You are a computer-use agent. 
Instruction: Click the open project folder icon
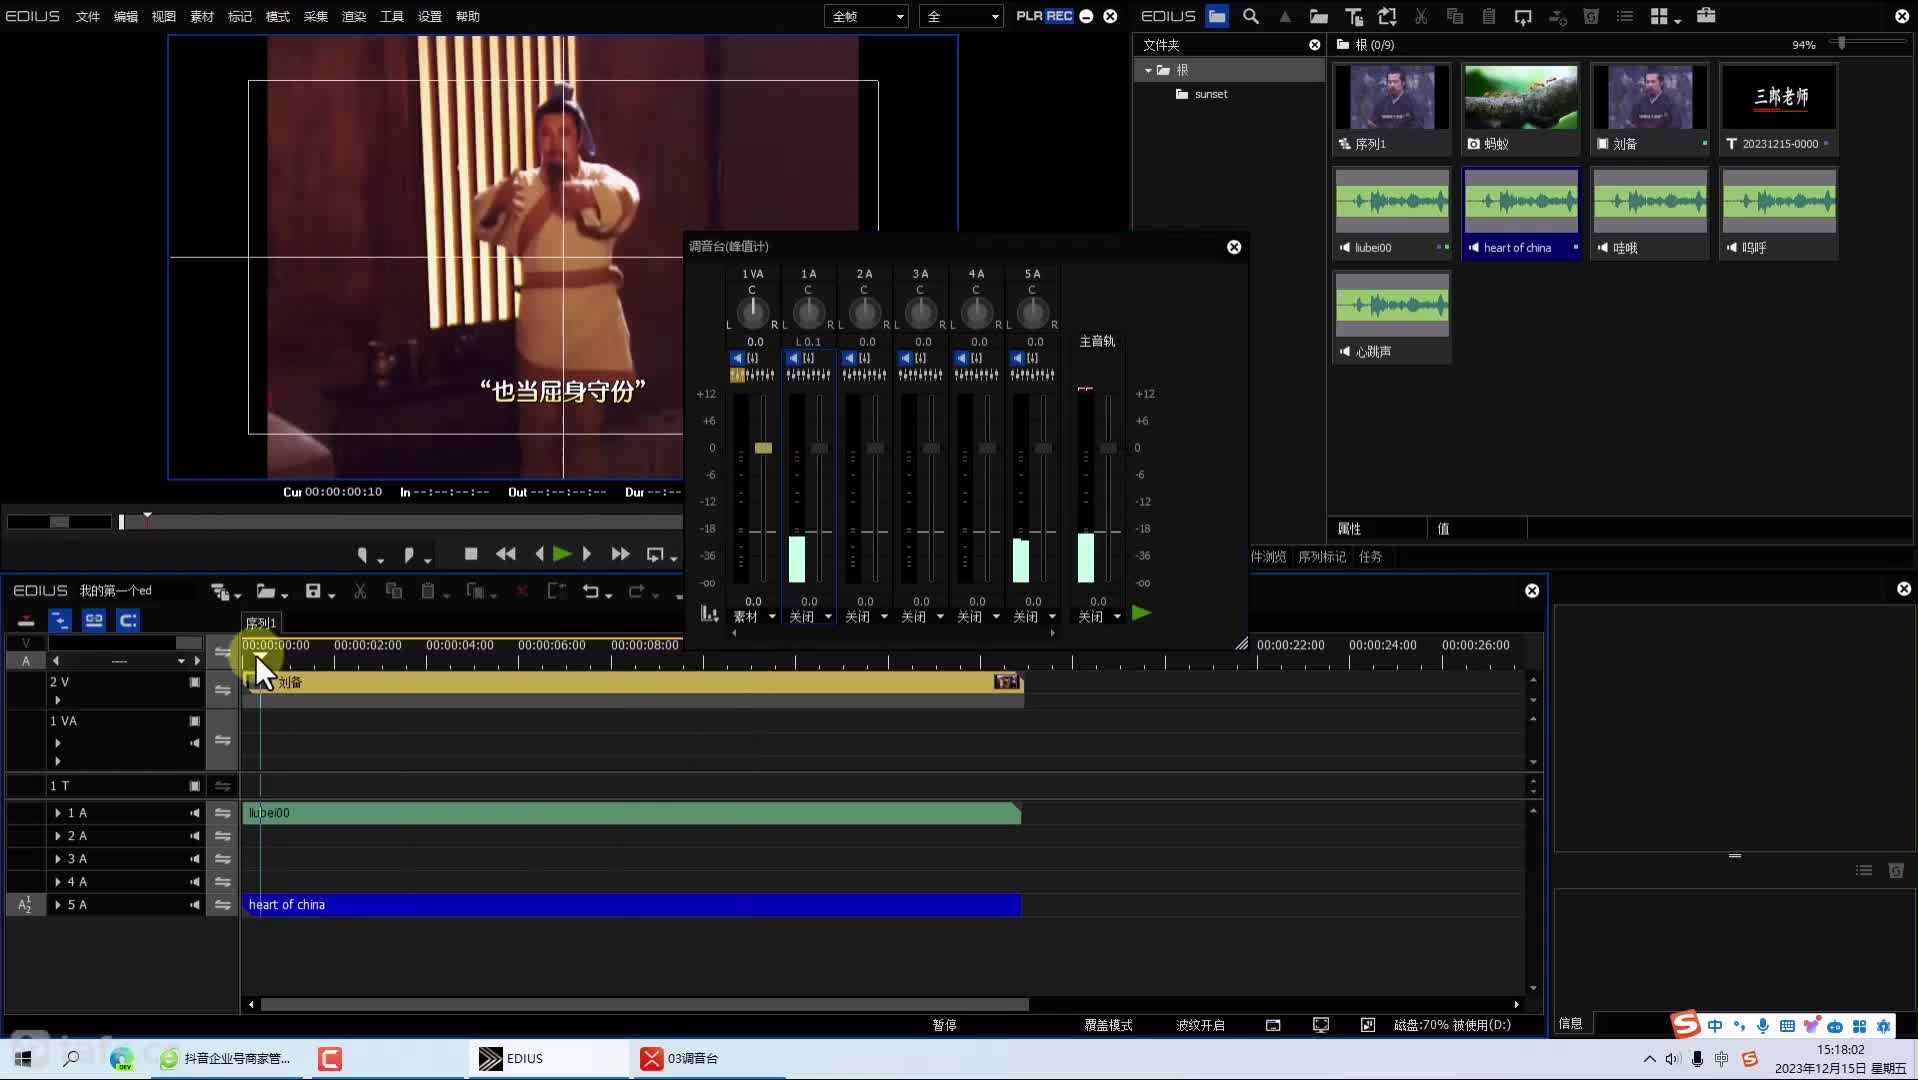click(265, 591)
